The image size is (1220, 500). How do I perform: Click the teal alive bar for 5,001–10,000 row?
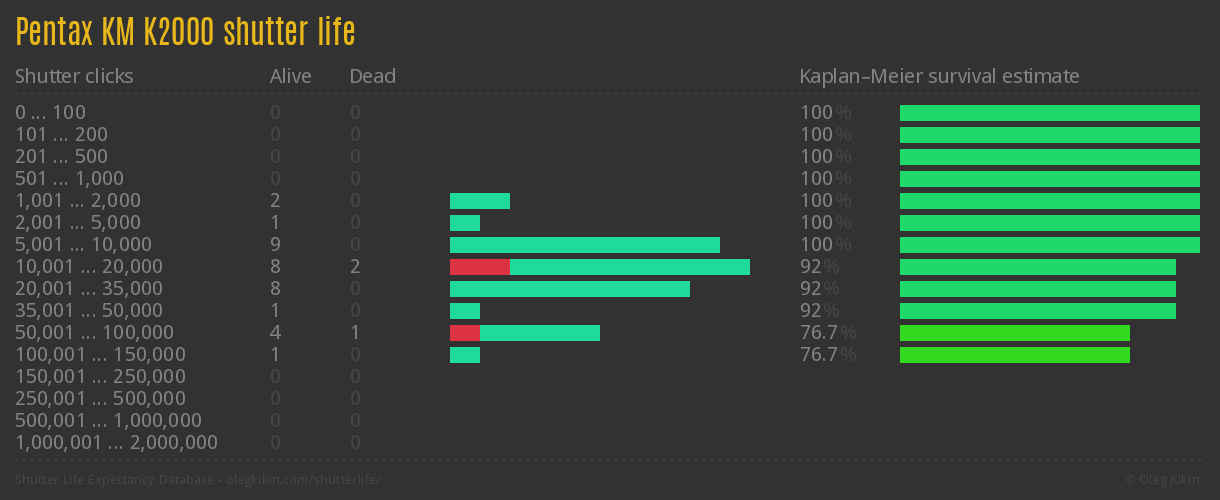point(584,245)
